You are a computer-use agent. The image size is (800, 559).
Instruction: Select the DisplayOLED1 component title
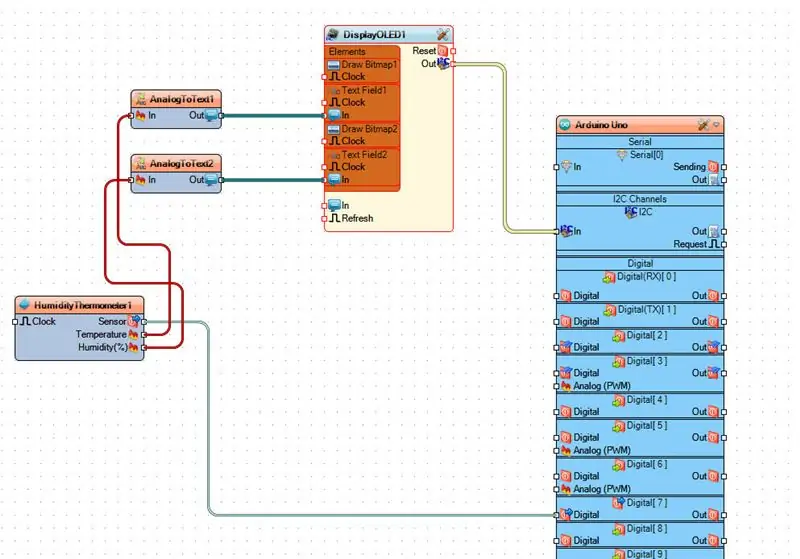[374, 35]
